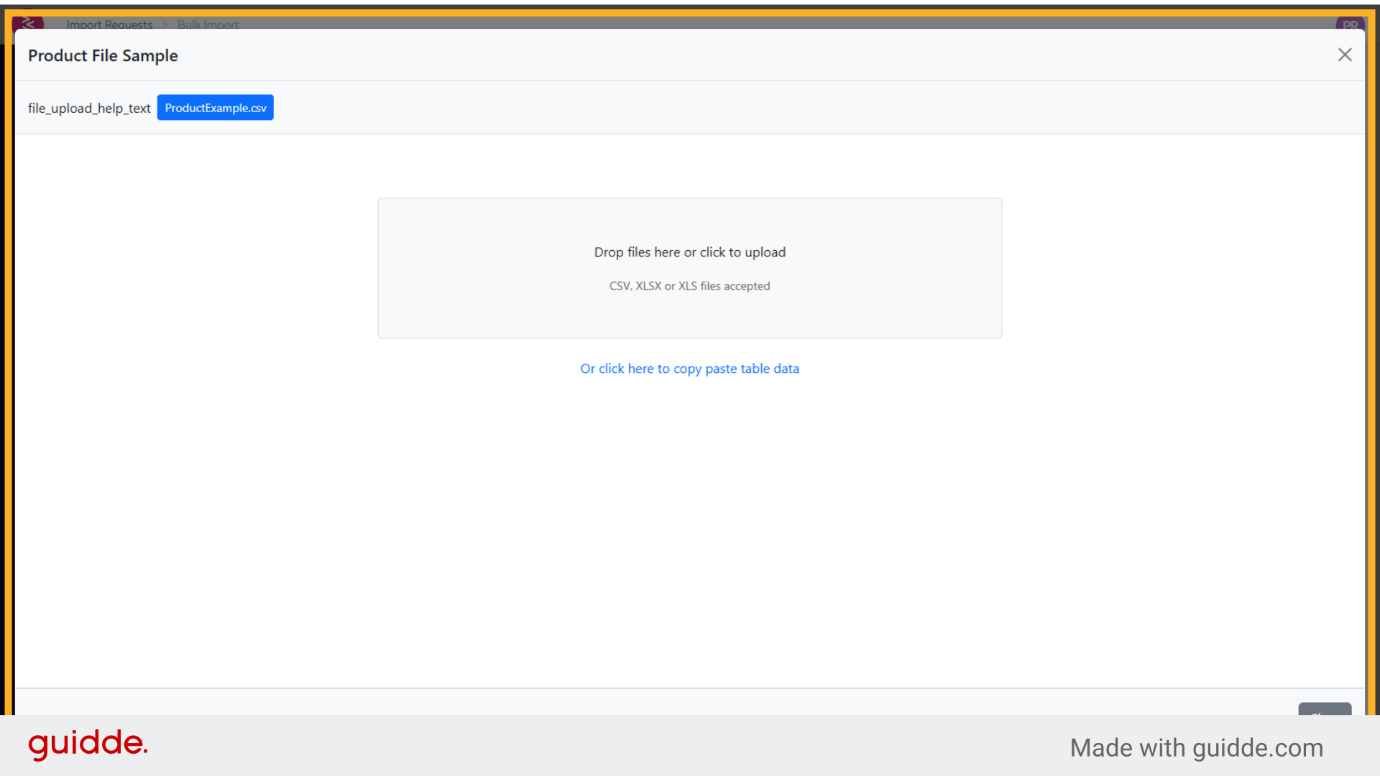Click the Made with guidde.com text
Image resolution: width=1380 pixels, height=776 pixels.
pyautogui.click(x=1196, y=748)
